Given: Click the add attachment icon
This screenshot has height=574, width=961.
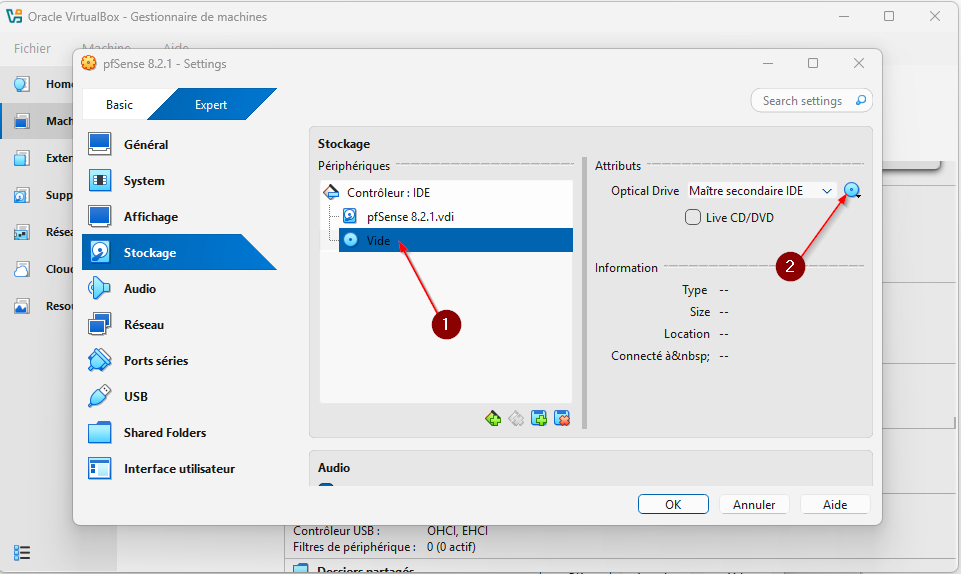Looking at the screenshot, I should 539,419.
